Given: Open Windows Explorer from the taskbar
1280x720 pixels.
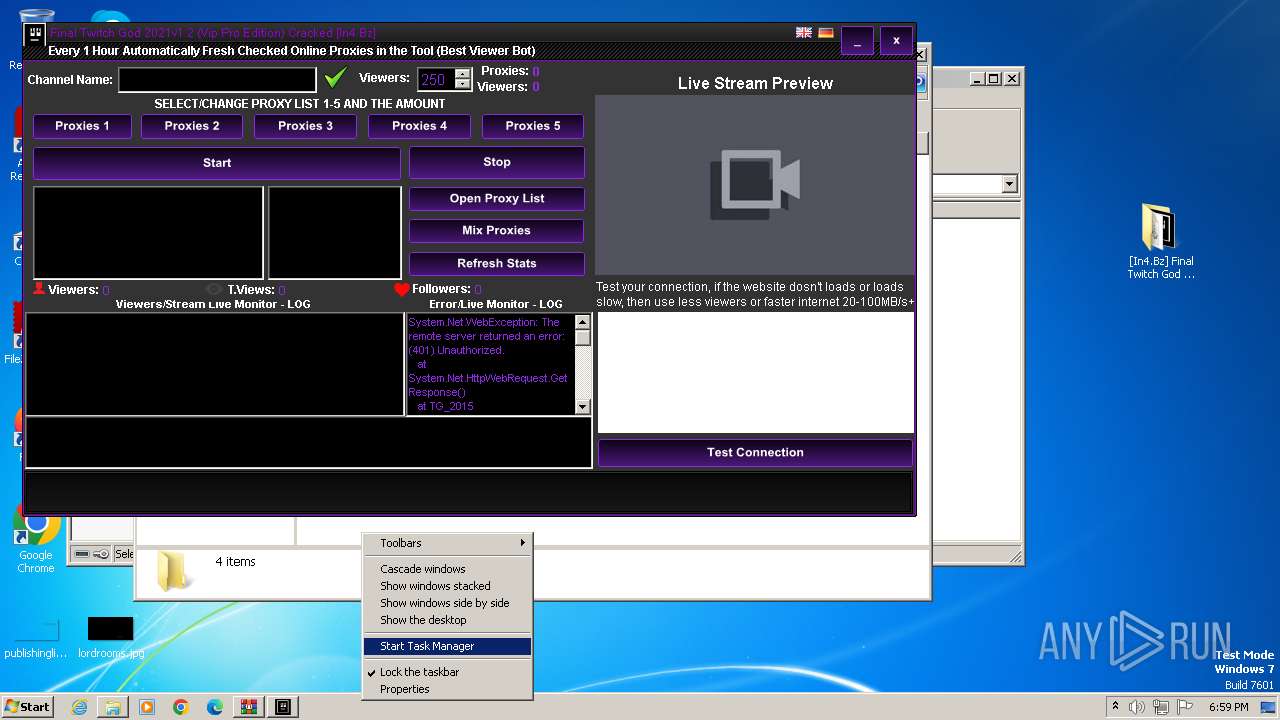Looking at the screenshot, I should coord(113,707).
